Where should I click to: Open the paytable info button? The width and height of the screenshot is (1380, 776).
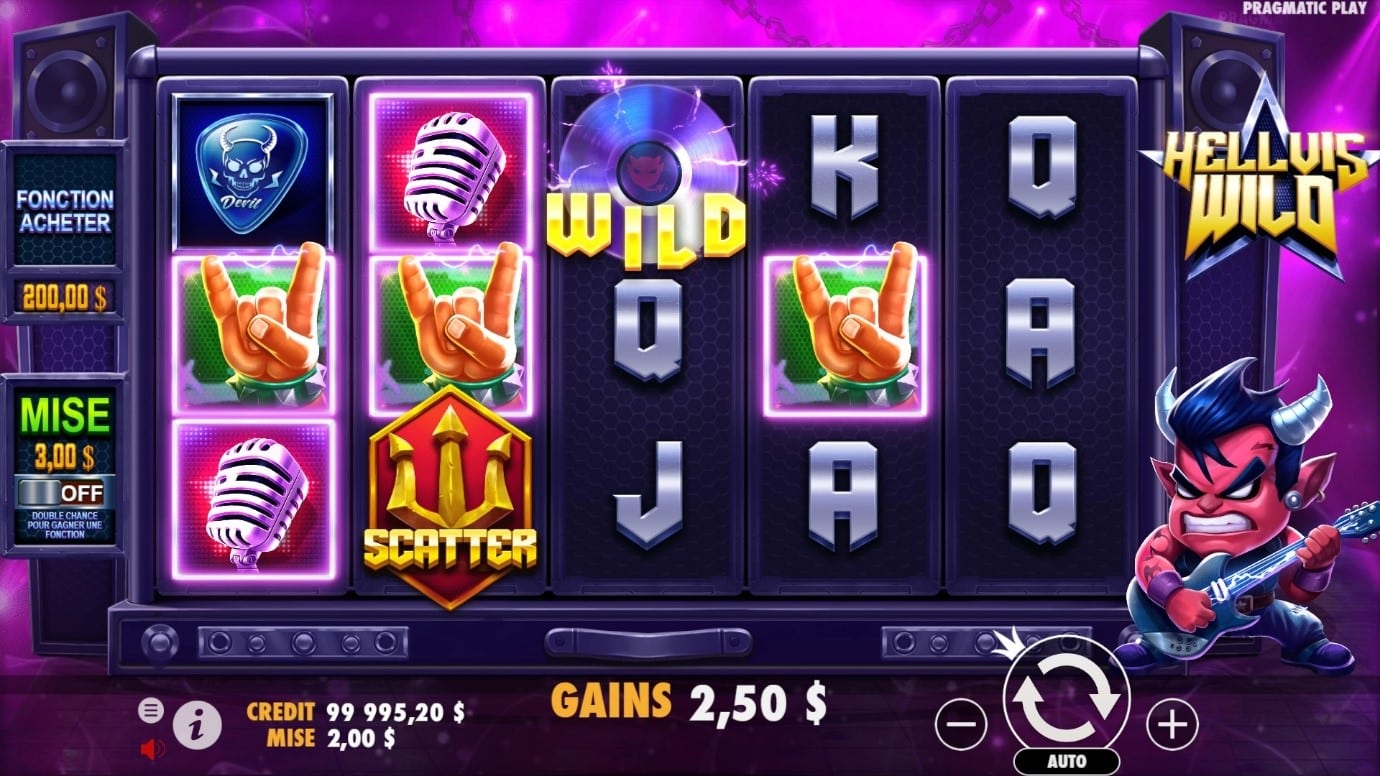click(x=197, y=726)
